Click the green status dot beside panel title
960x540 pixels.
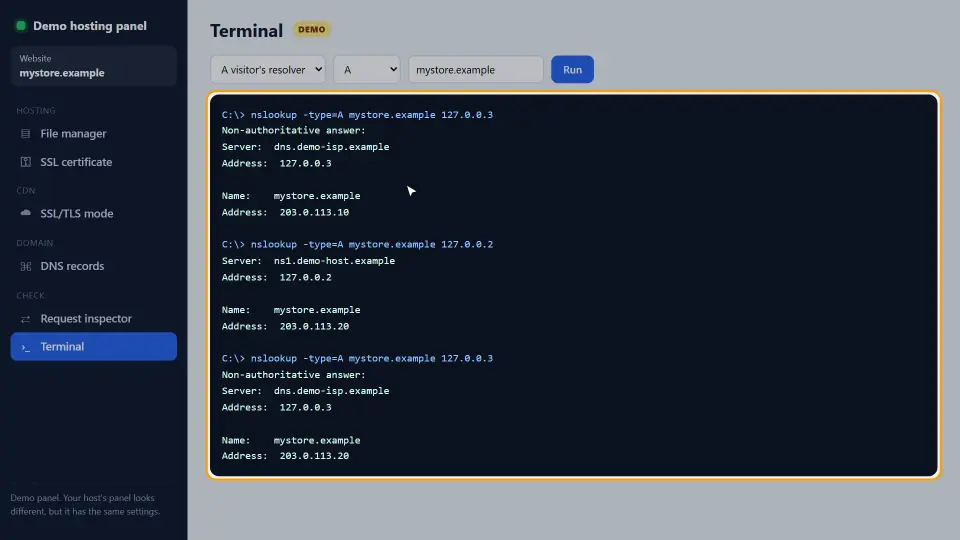(21, 26)
